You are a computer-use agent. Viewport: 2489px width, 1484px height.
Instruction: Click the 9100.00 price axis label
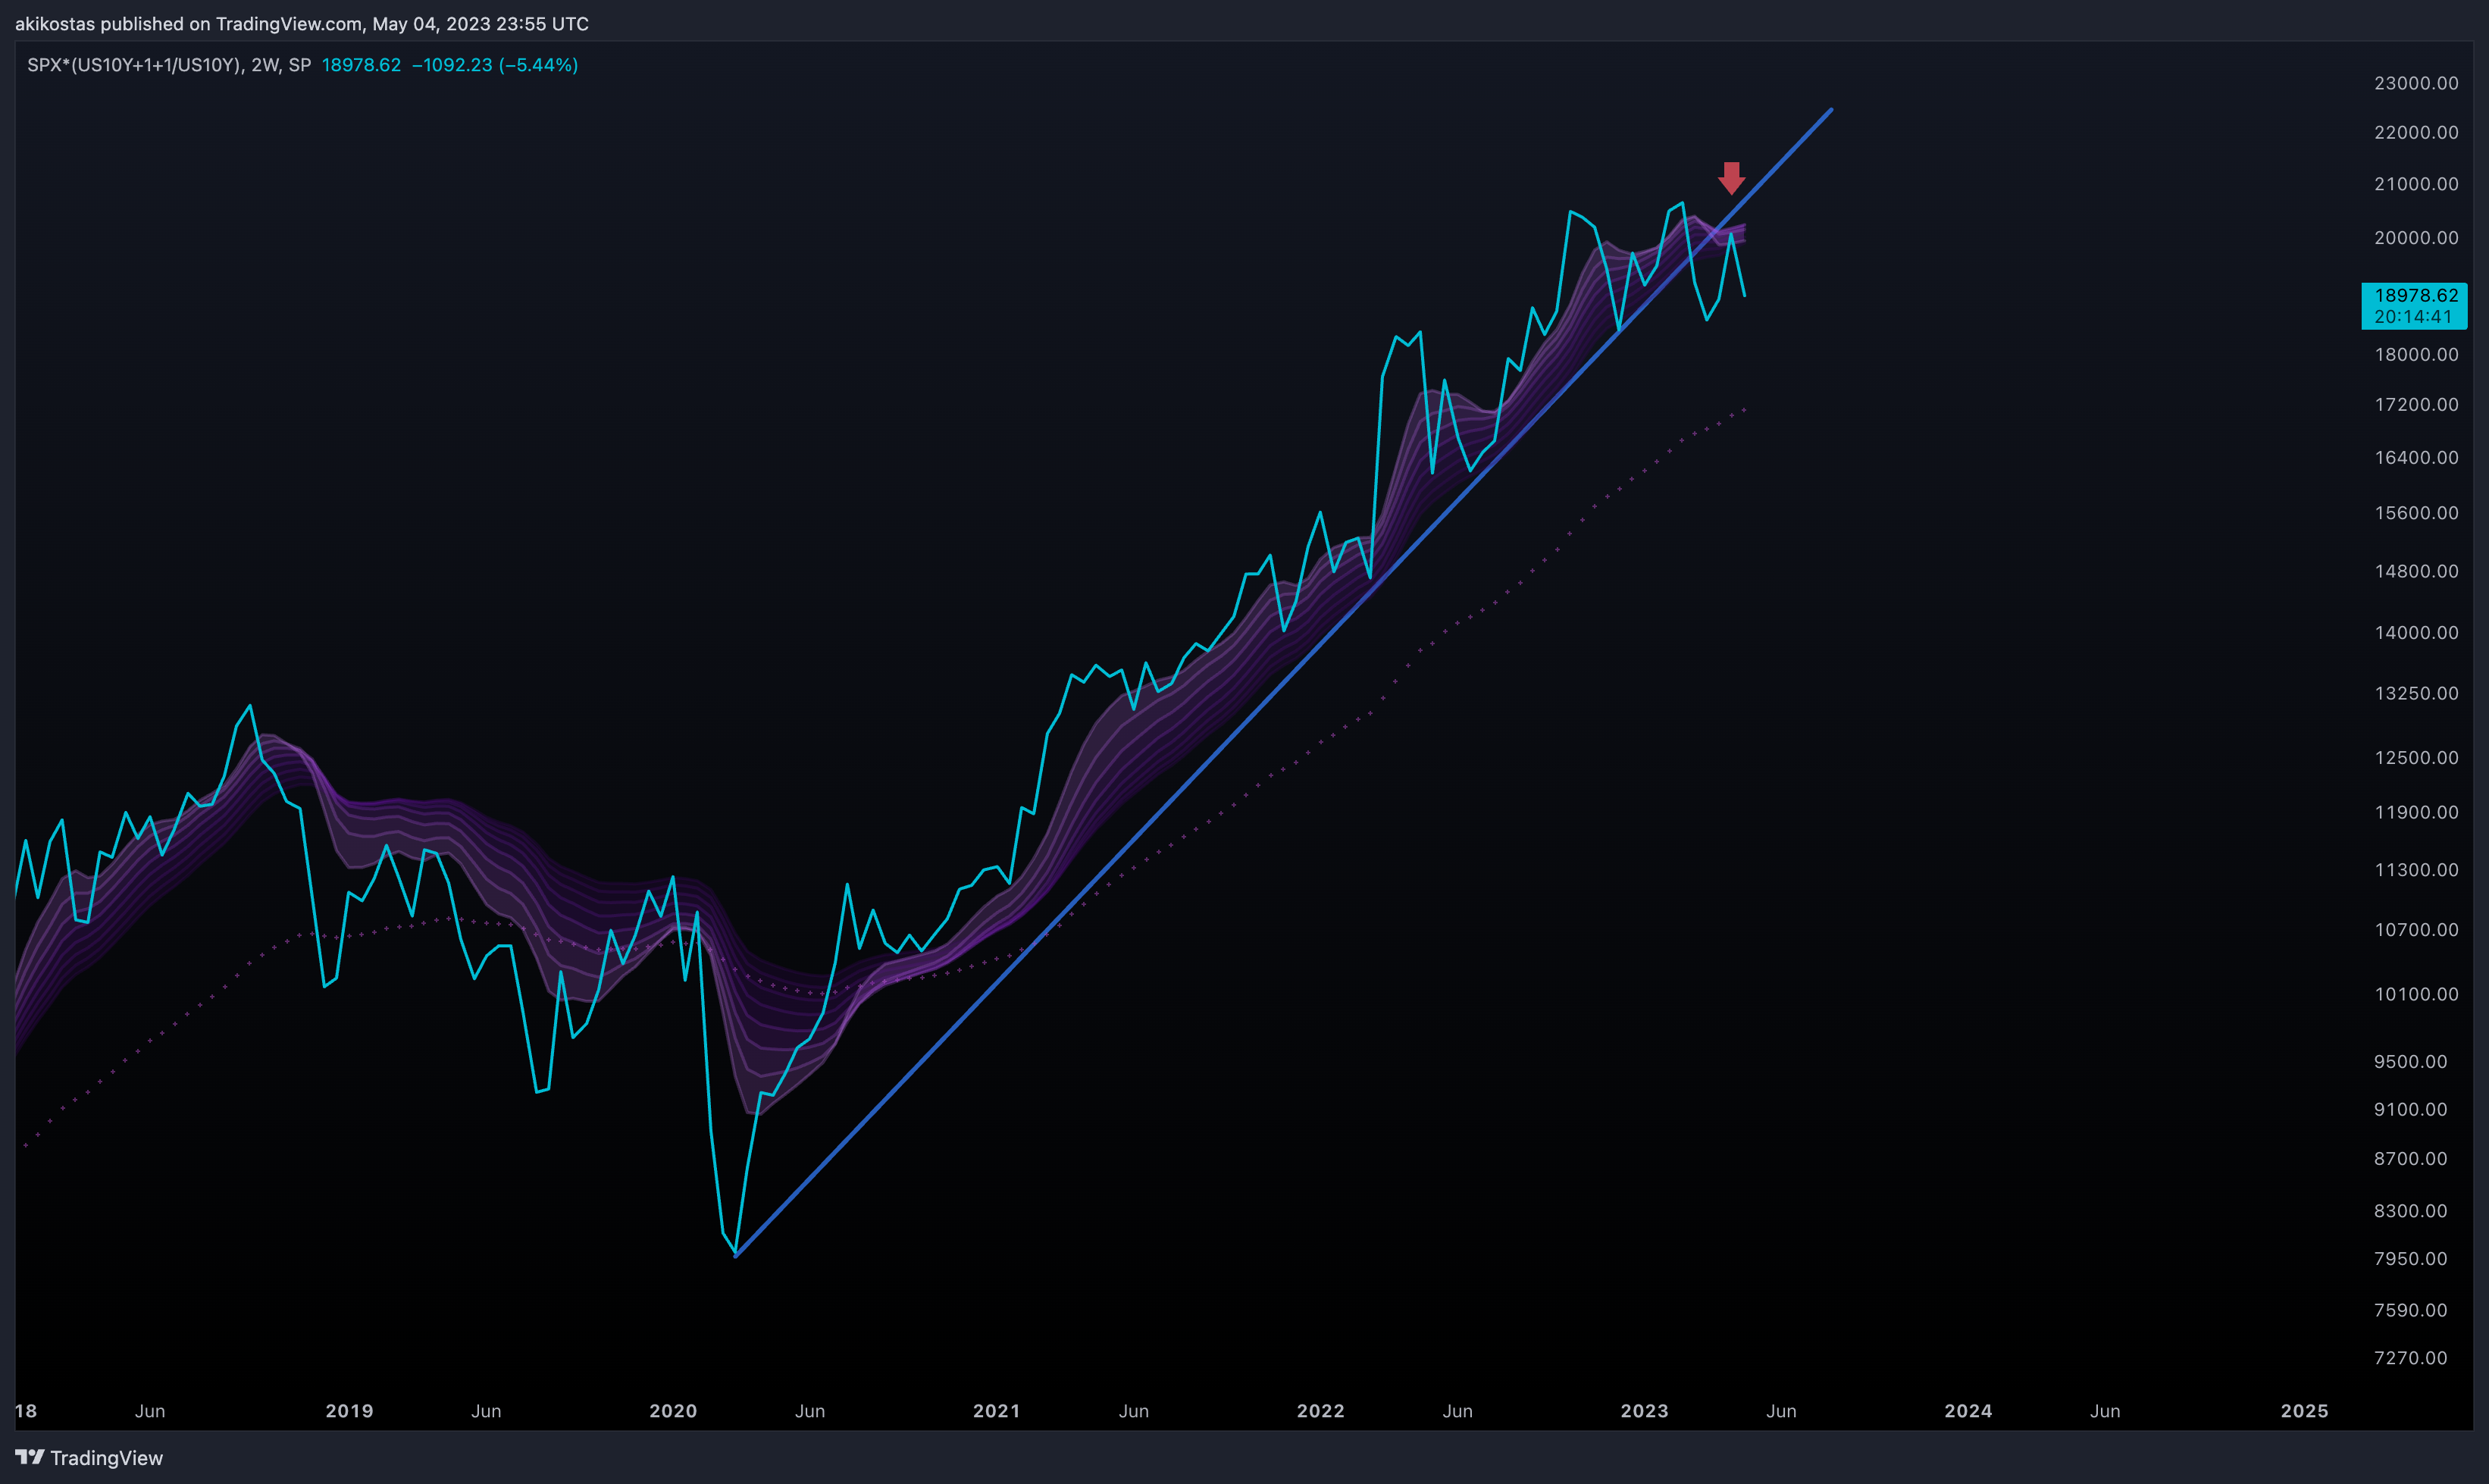pyautogui.click(x=2411, y=1109)
